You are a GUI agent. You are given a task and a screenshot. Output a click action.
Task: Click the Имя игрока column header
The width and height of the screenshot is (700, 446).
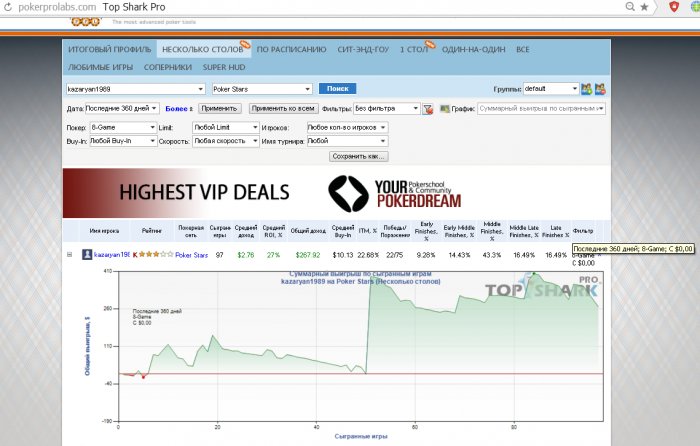(x=104, y=231)
